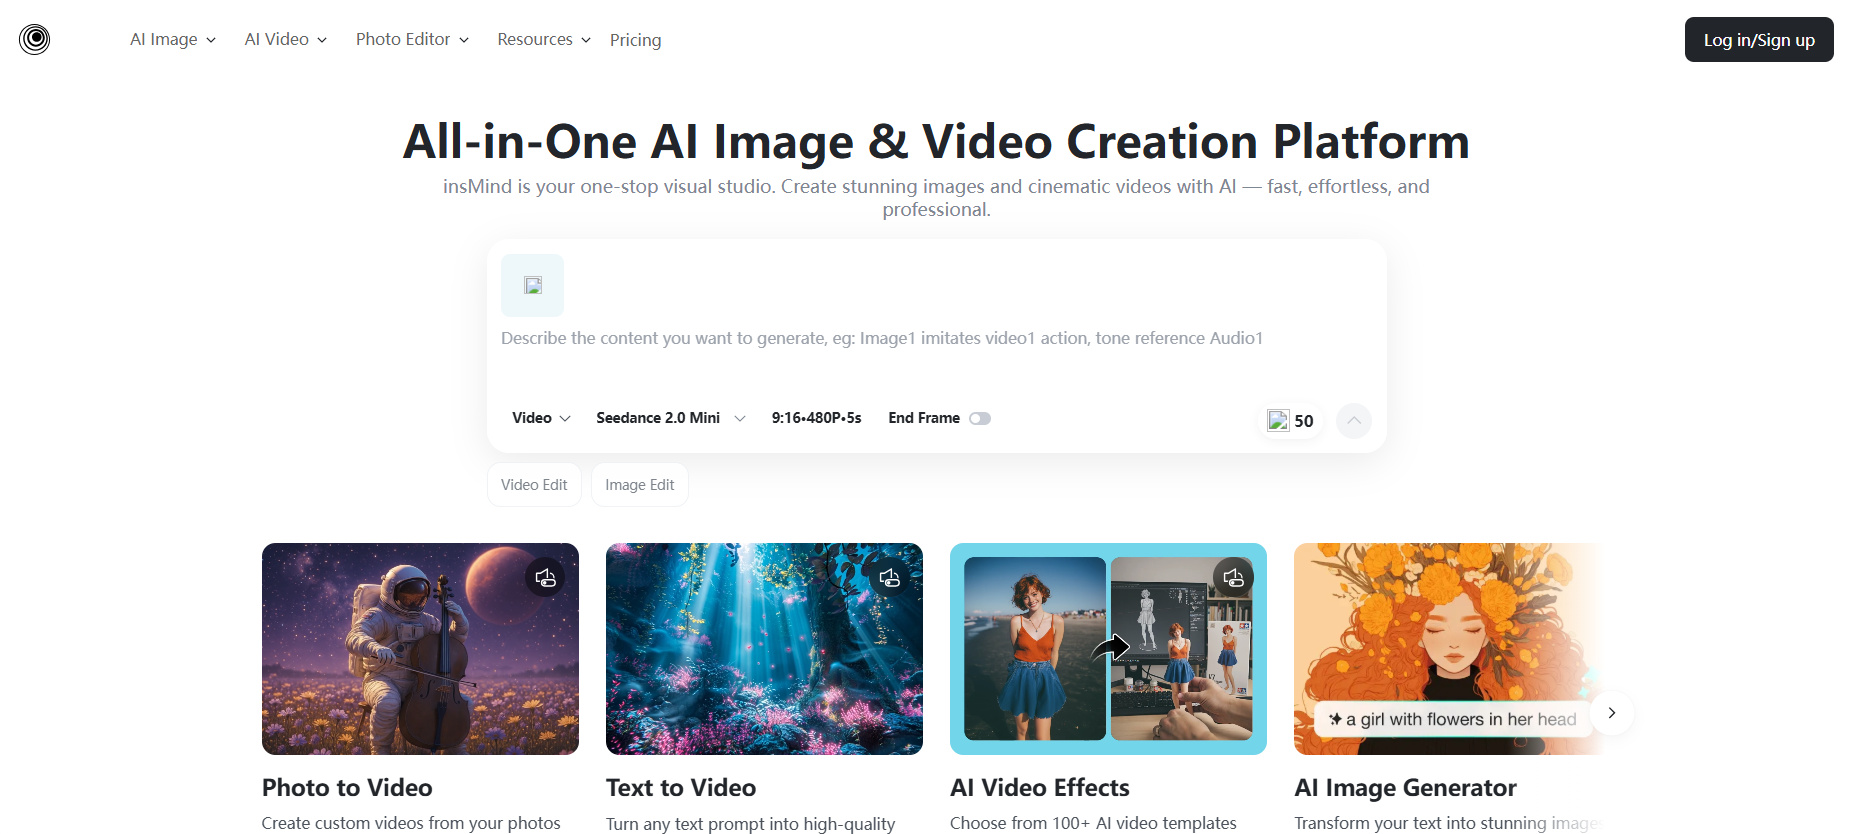This screenshot has width=1853, height=834.
Task: Open the AI Image Generator title link
Action: click(1405, 788)
